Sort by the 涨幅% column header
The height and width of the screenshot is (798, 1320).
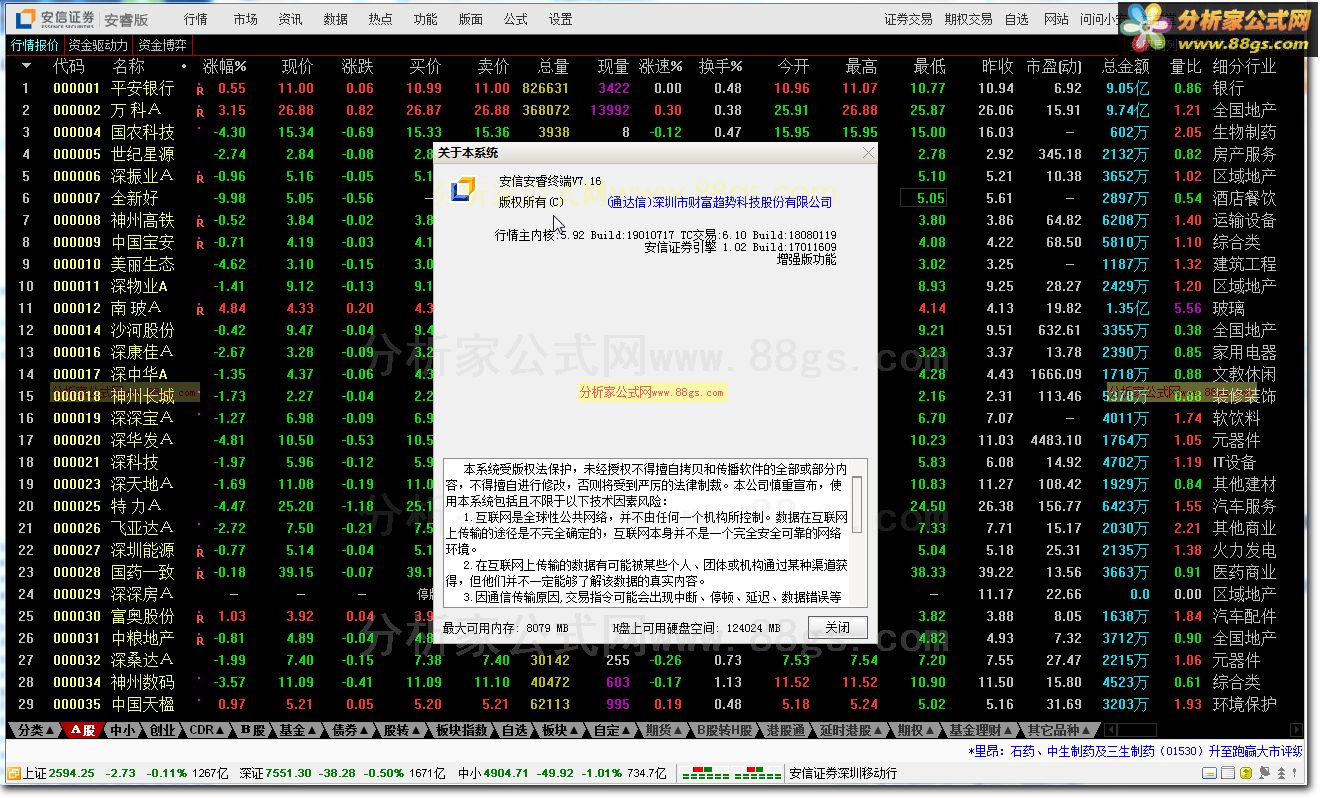(x=225, y=67)
